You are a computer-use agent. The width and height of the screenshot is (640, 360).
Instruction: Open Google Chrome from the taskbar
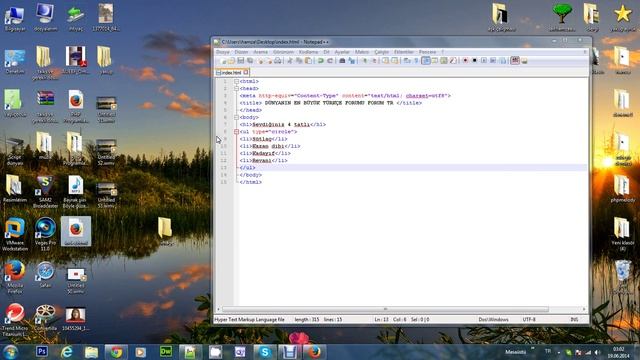(116, 352)
